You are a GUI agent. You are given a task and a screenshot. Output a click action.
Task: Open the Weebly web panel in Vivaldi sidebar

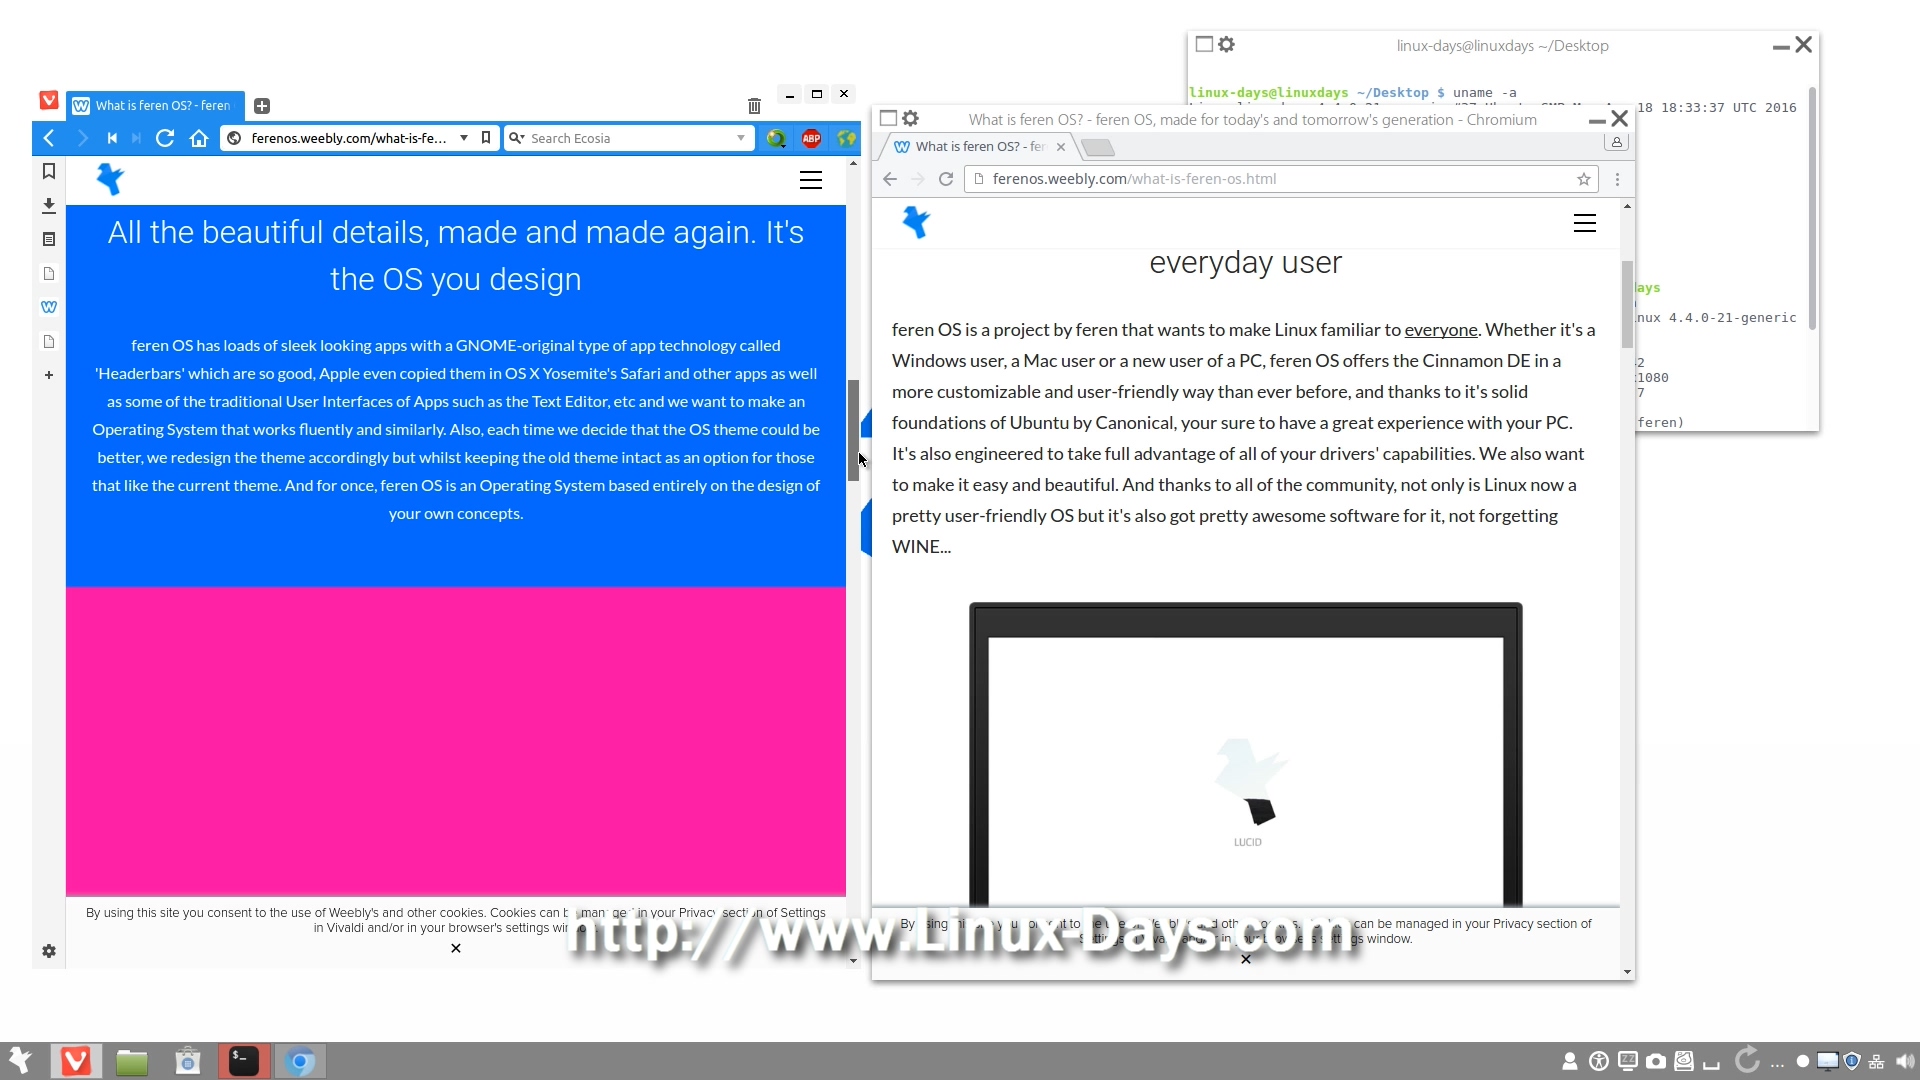coord(48,307)
